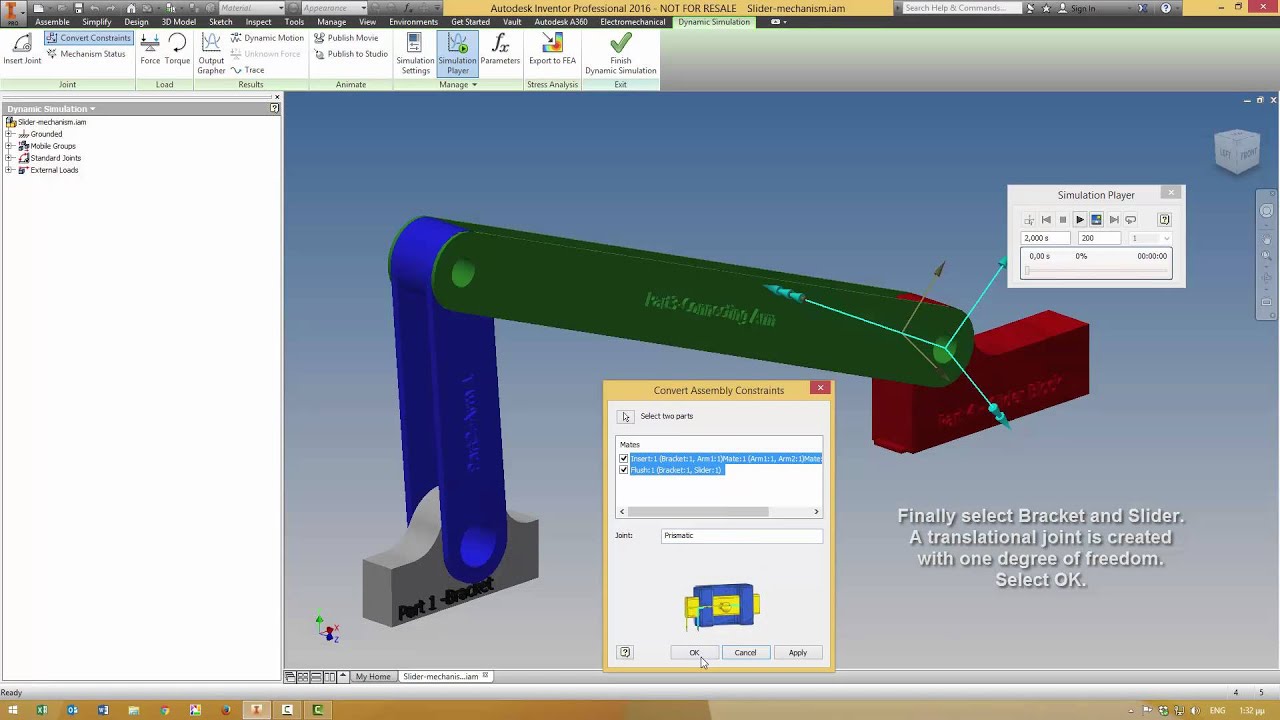Viewport: 1280px width, 720px height.
Task: Click the prismatic joint preview image
Action: pyautogui.click(x=722, y=606)
